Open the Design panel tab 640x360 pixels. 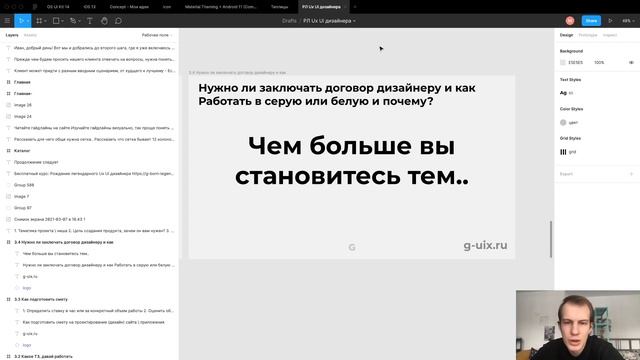pyautogui.click(x=566, y=35)
